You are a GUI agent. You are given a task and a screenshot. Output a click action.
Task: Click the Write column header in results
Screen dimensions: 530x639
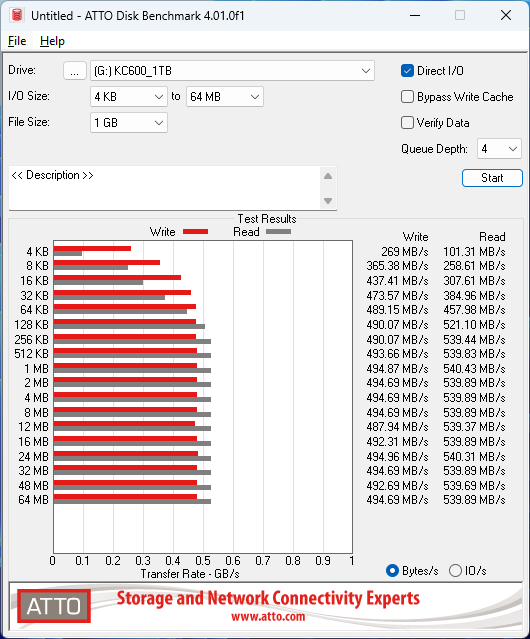(416, 237)
